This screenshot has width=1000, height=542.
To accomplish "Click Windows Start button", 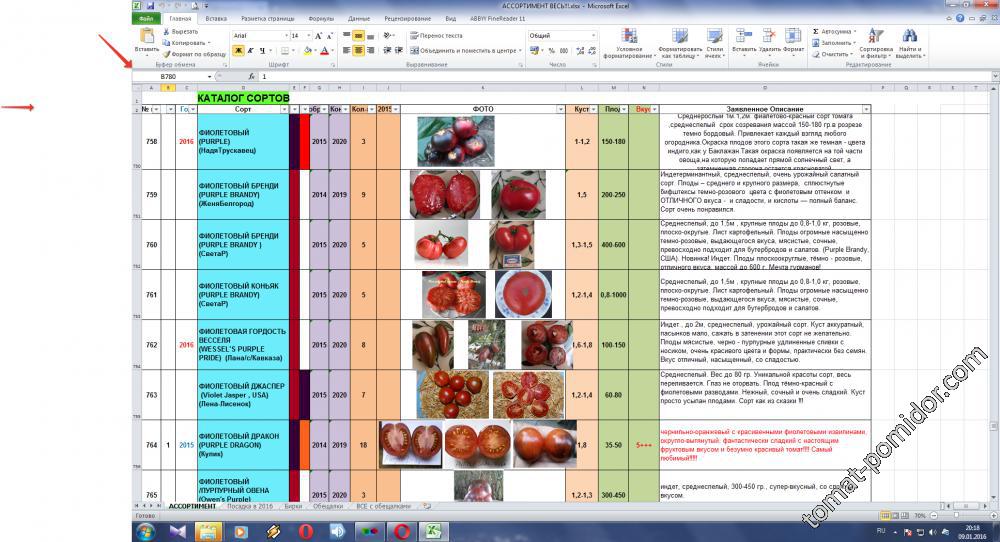I will [x=145, y=531].
